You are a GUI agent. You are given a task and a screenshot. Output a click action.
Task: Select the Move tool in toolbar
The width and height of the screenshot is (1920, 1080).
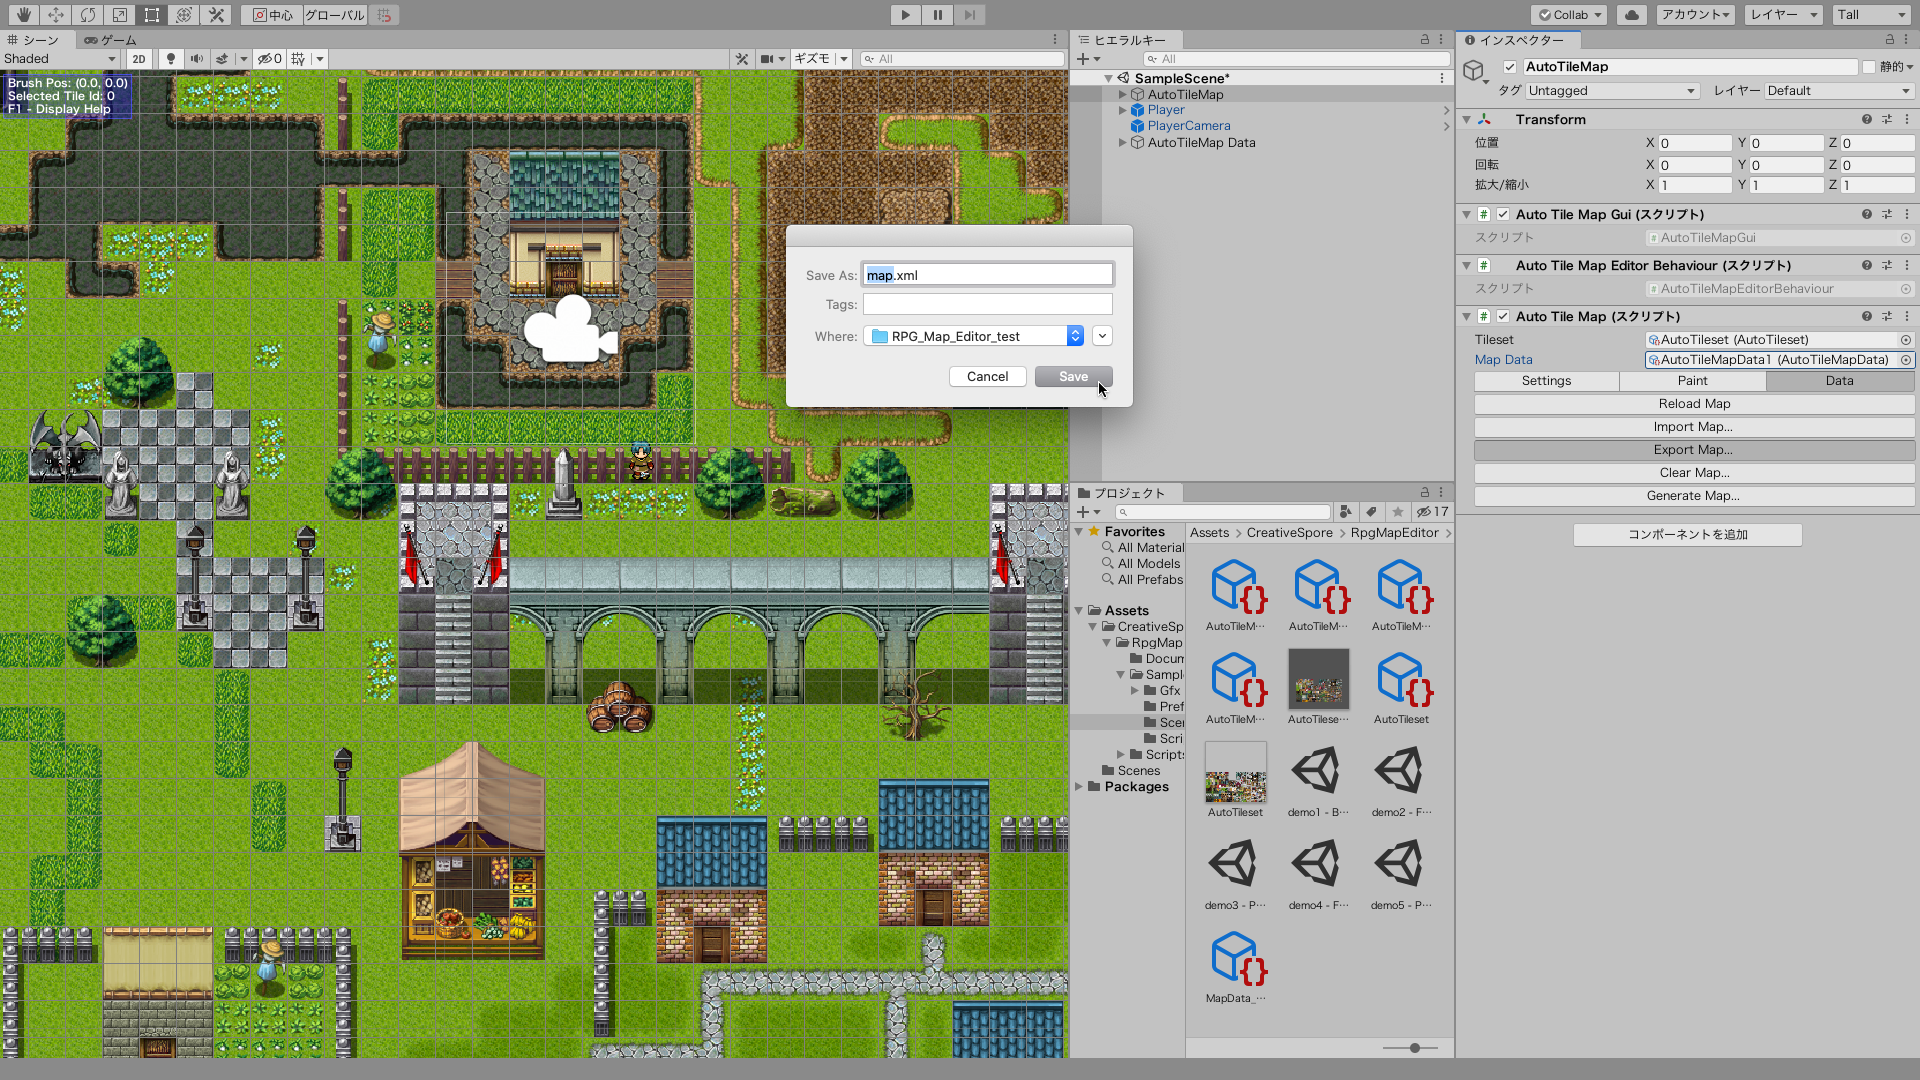[56, 15]
